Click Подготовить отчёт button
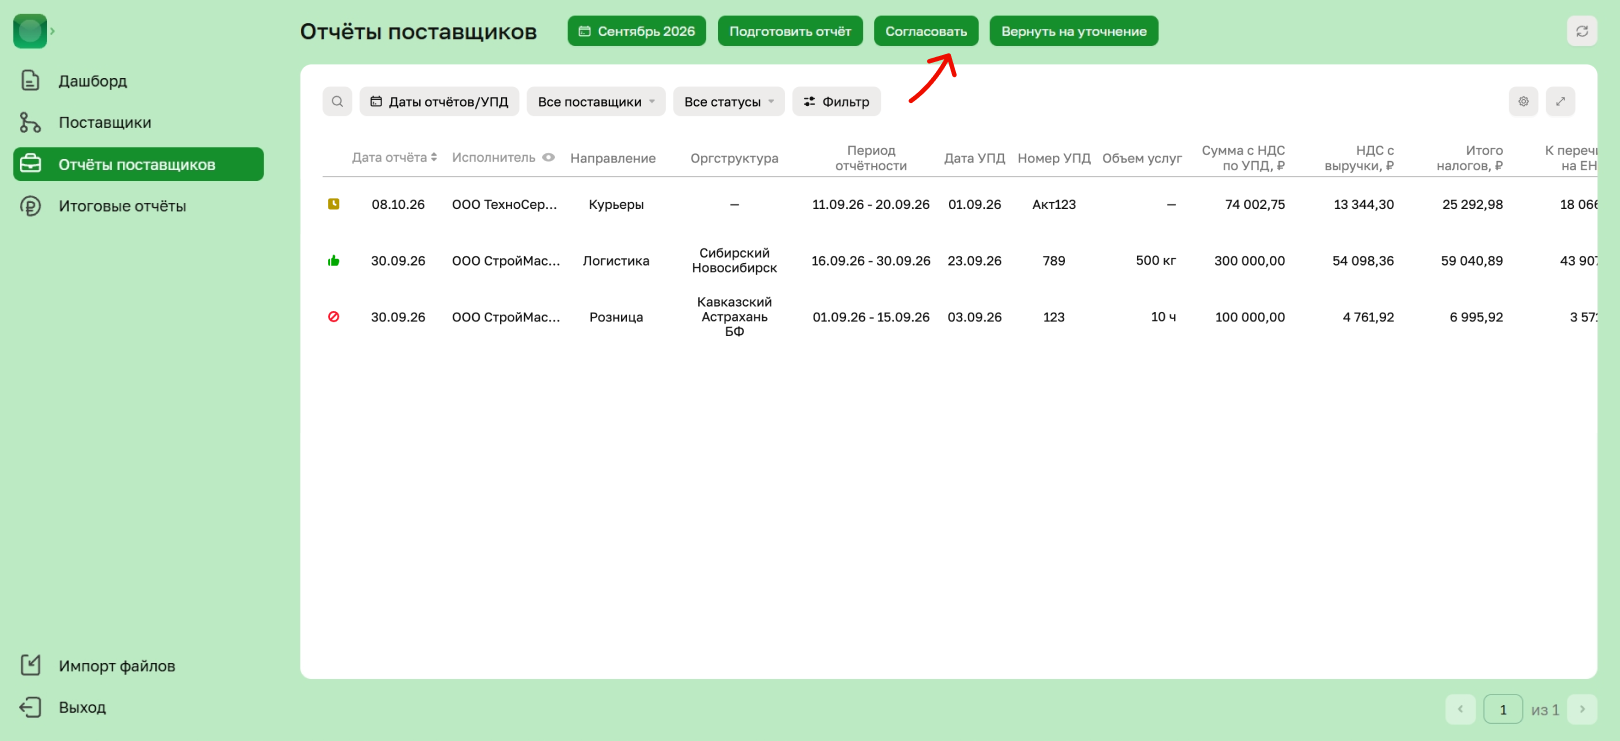Image resolution: width=1620 pixels, height=741 pixels. [790, 31]
